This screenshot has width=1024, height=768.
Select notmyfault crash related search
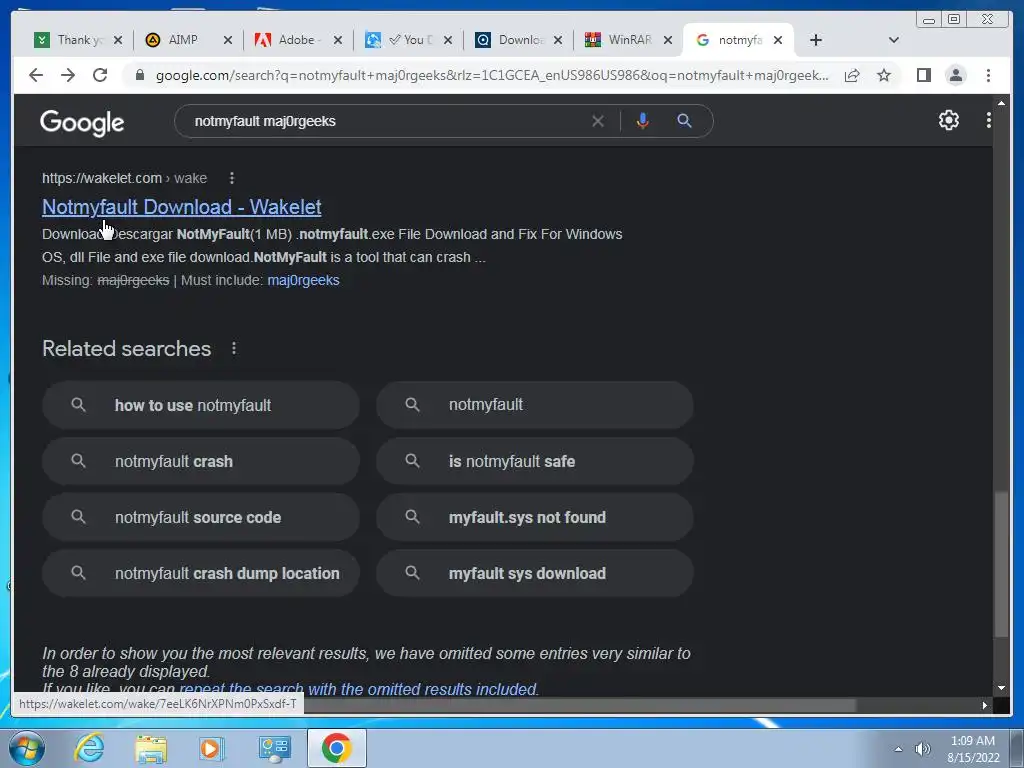coord(200,461)
